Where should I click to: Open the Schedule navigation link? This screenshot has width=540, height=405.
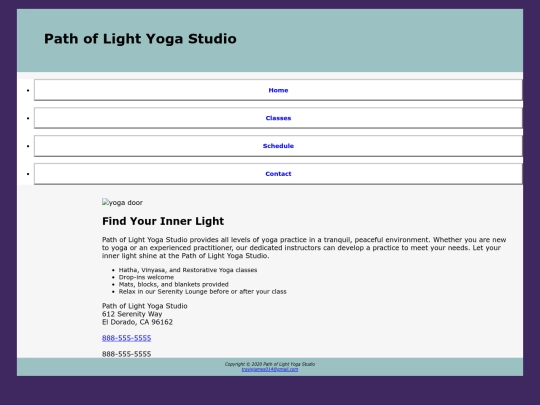pos(278,146)
